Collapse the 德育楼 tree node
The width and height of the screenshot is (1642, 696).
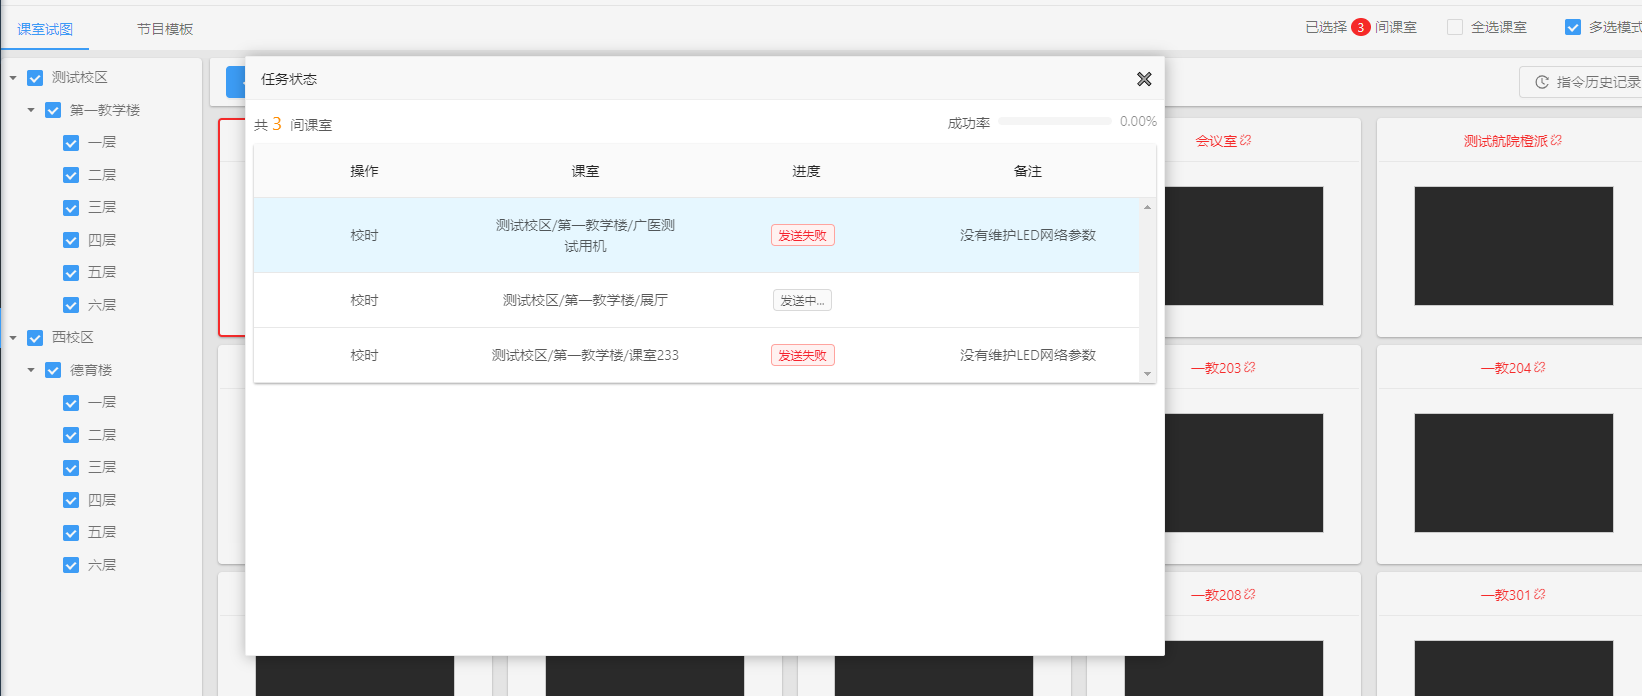31,370
